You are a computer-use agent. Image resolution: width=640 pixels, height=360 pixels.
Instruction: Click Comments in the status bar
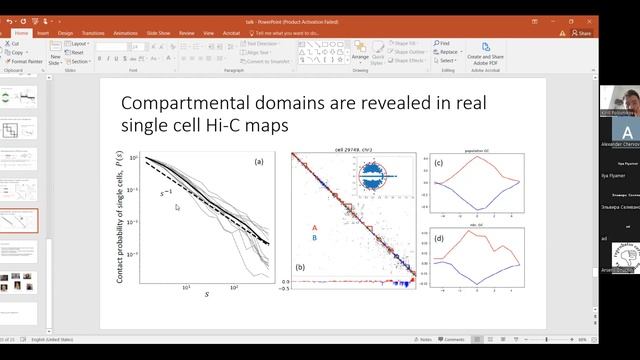[451, 339]
